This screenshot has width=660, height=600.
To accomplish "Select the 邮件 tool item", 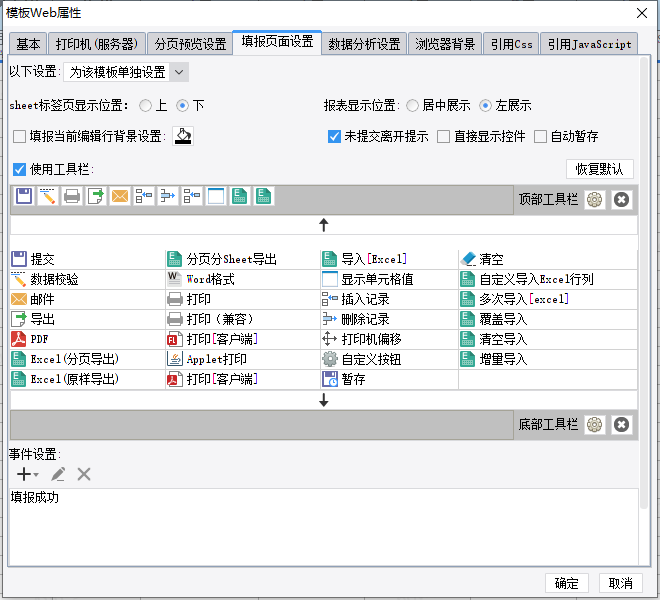I will pos(88,299).
